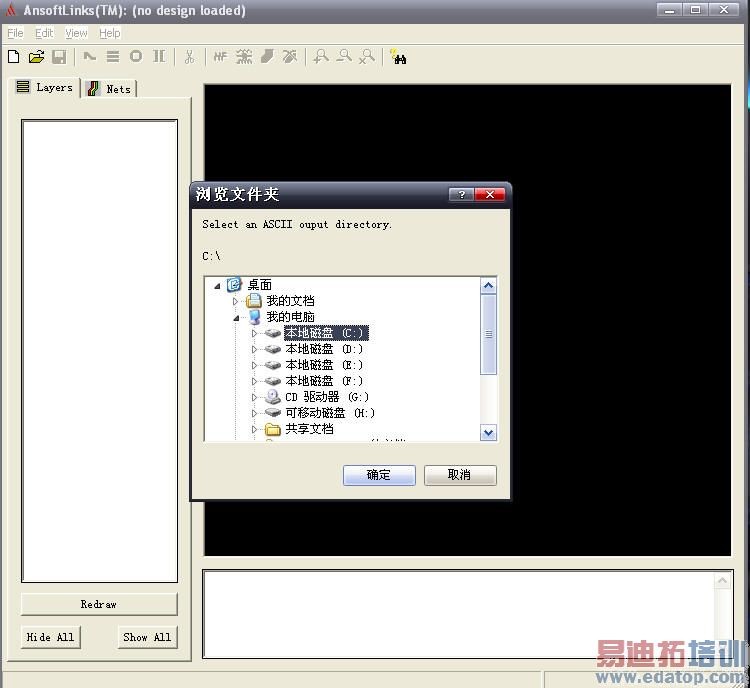Click the circle-shaped toolbar icon

(136, 56)
